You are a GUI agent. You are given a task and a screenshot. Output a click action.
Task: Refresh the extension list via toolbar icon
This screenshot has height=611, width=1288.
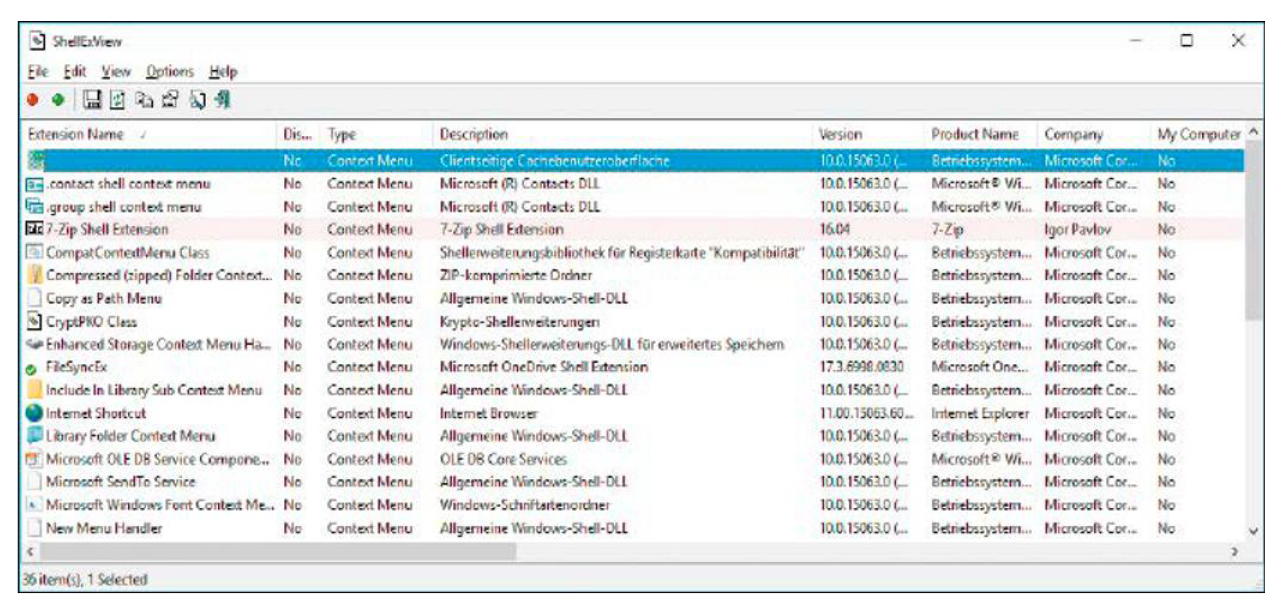click(x=116, y=100)
